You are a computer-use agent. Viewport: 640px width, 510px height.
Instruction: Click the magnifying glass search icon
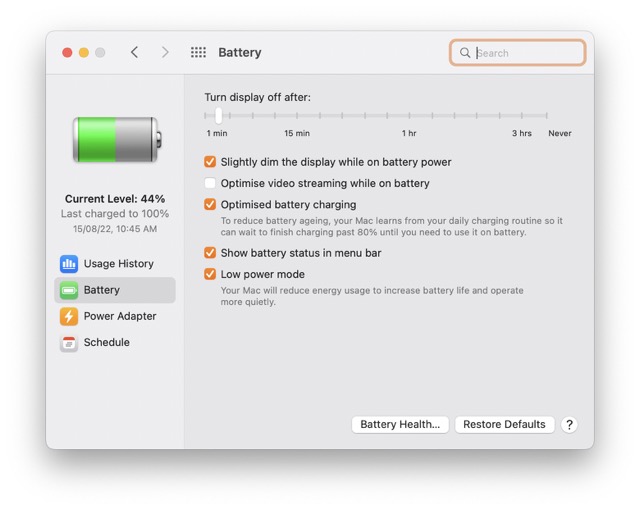(465, 53)
